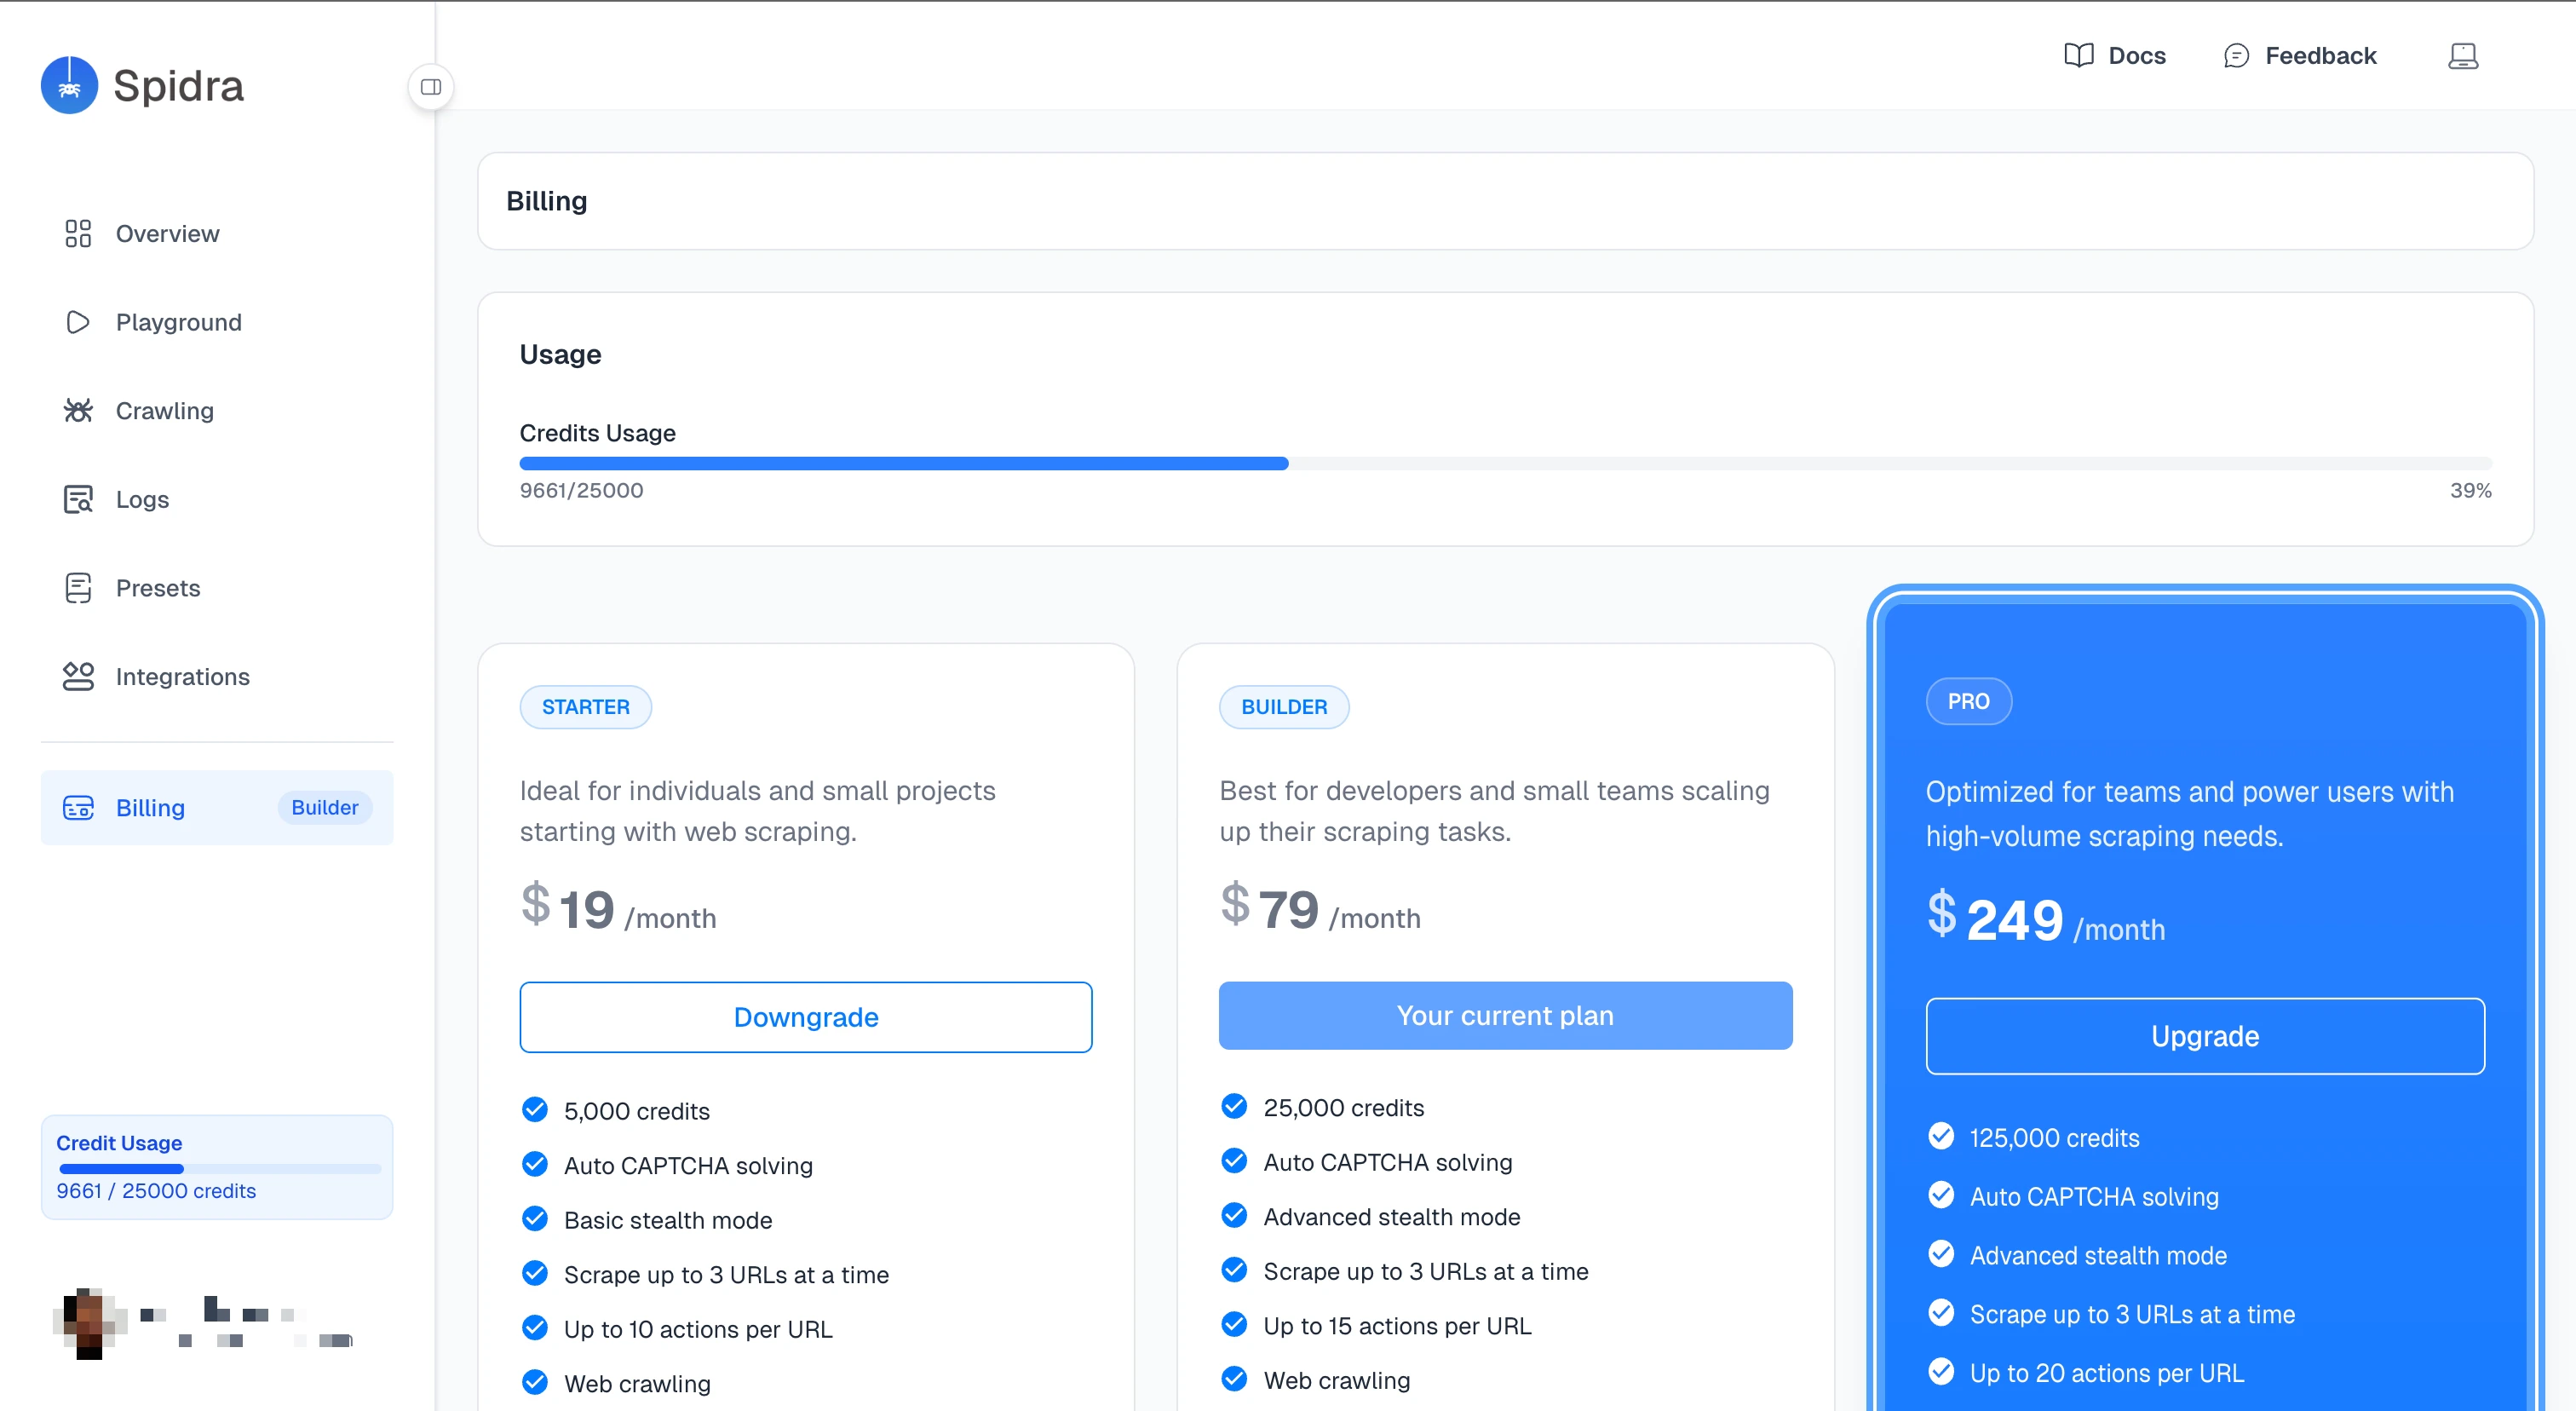Click the Builder badge next to Billing
Screen dimensions: 2576x1411
pyautogui.click(x=324, y=807)
